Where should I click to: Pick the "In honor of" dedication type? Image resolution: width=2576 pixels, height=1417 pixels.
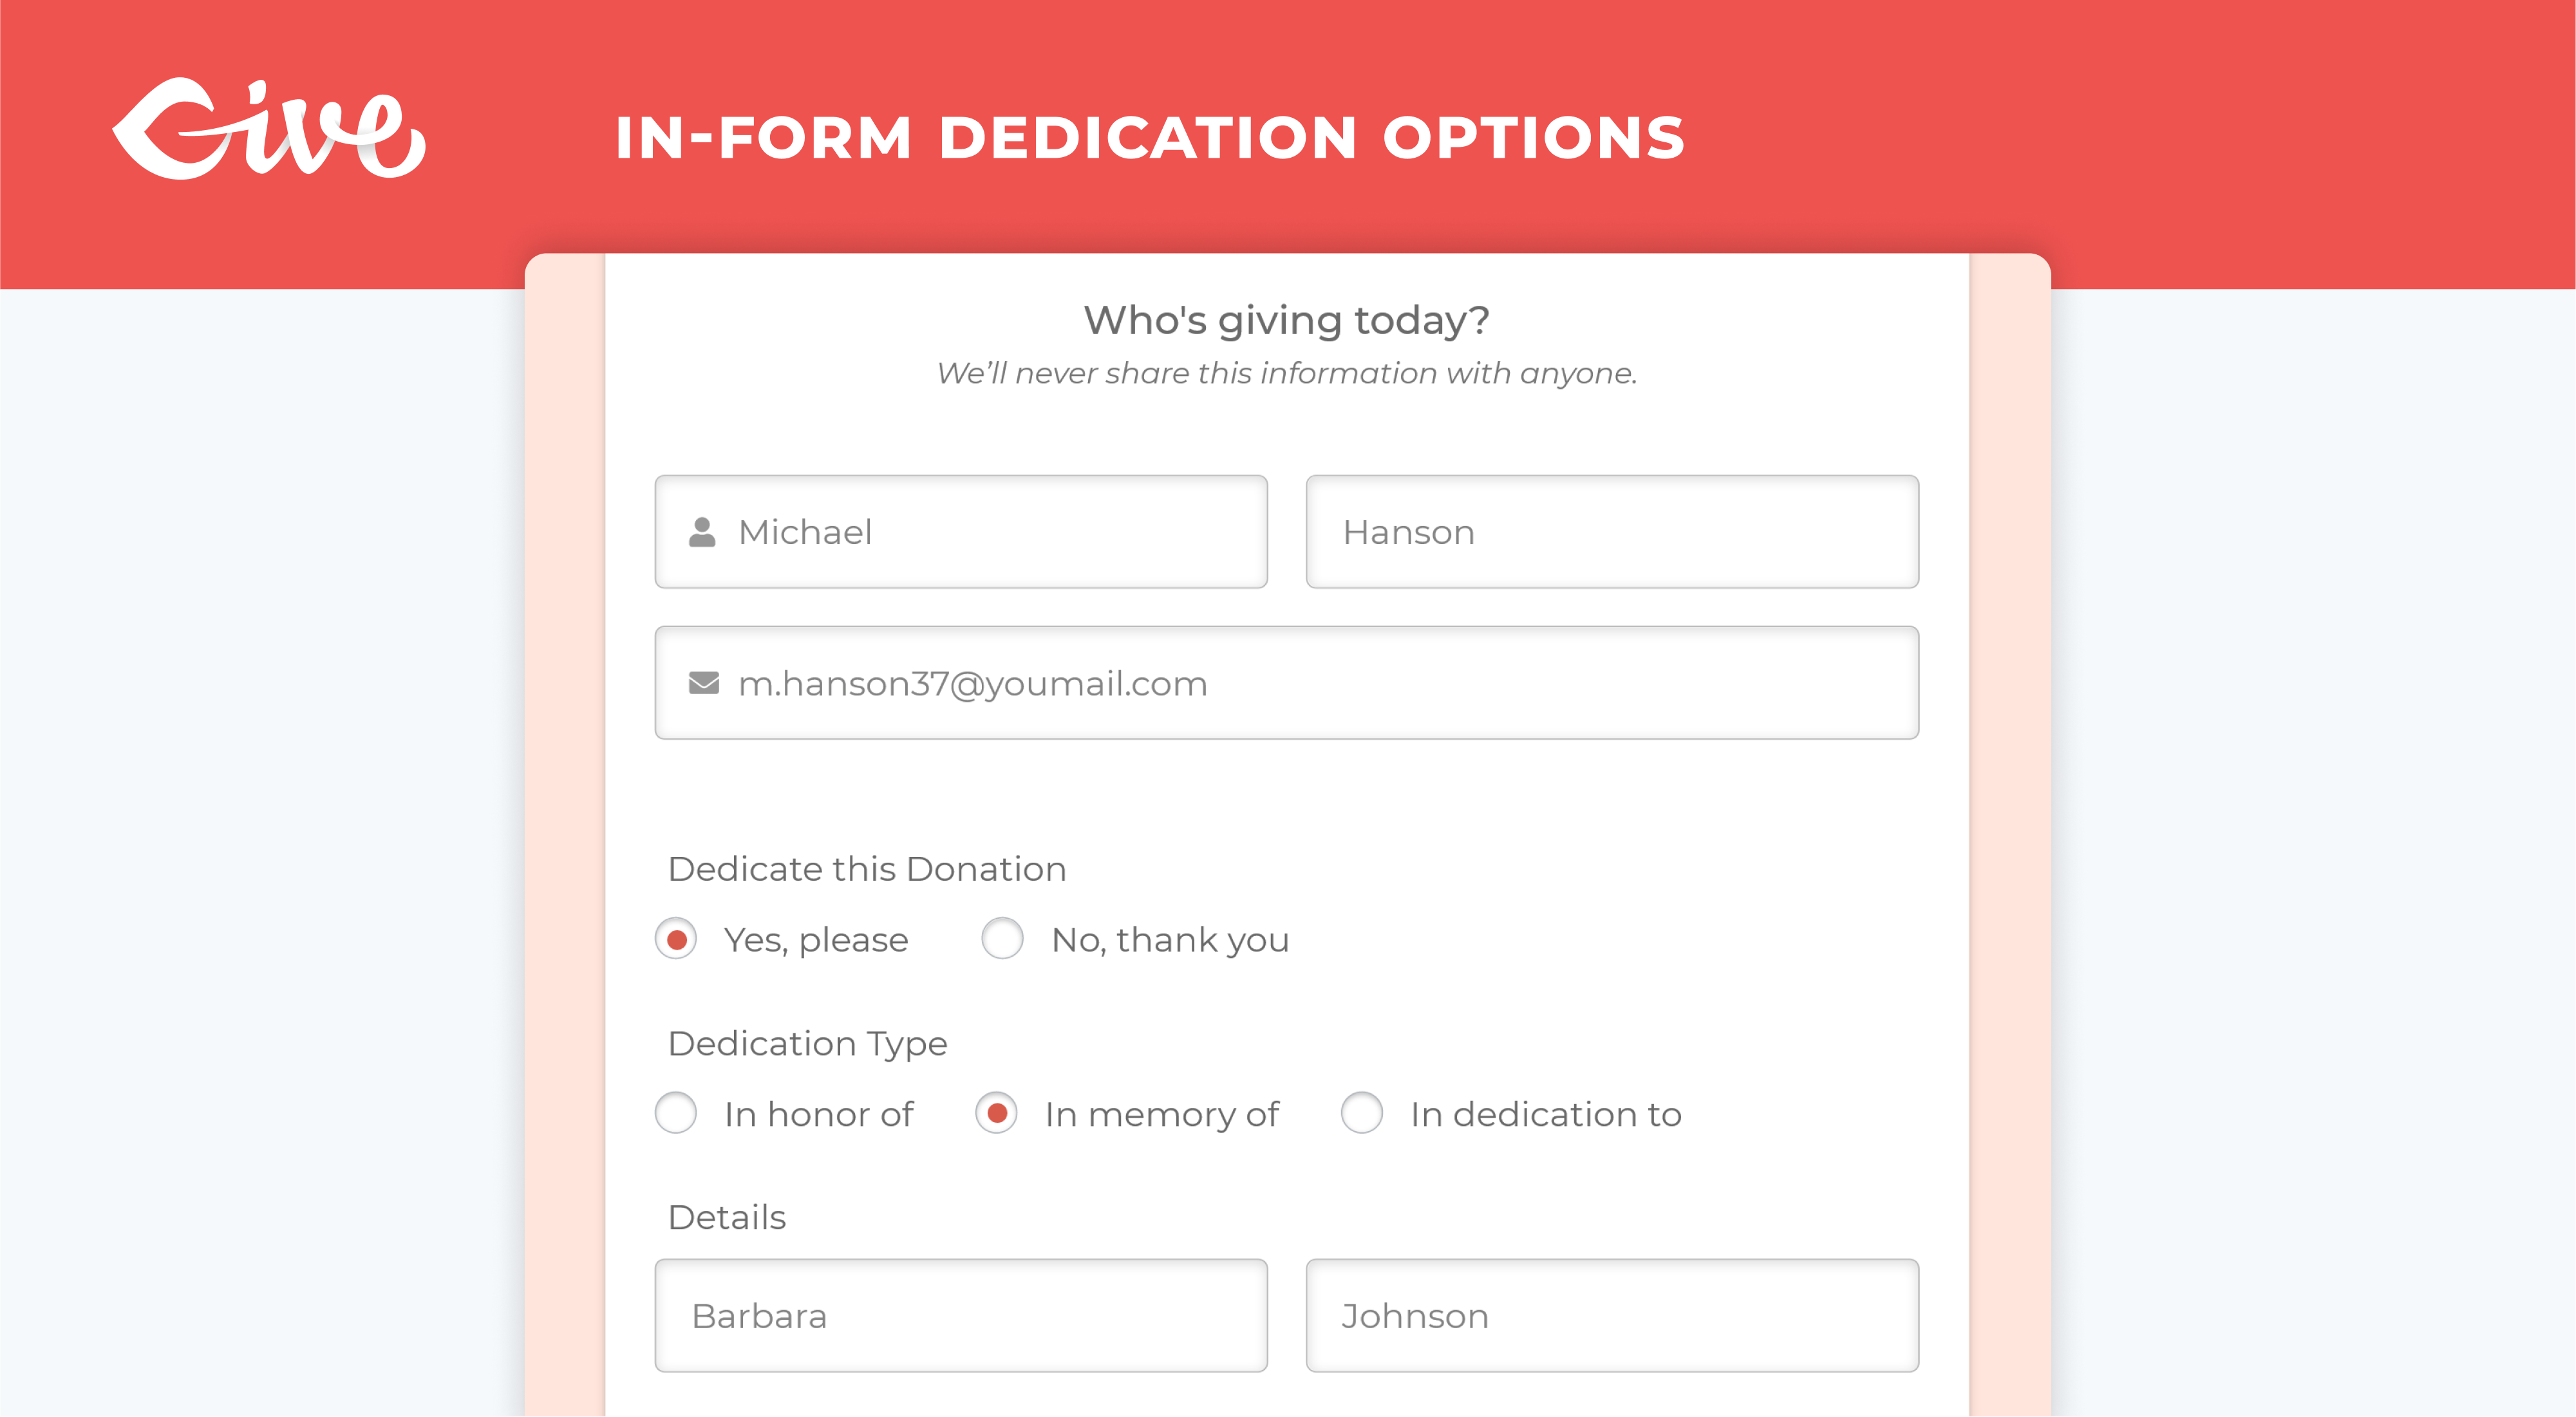click(x=676, y=1113)
